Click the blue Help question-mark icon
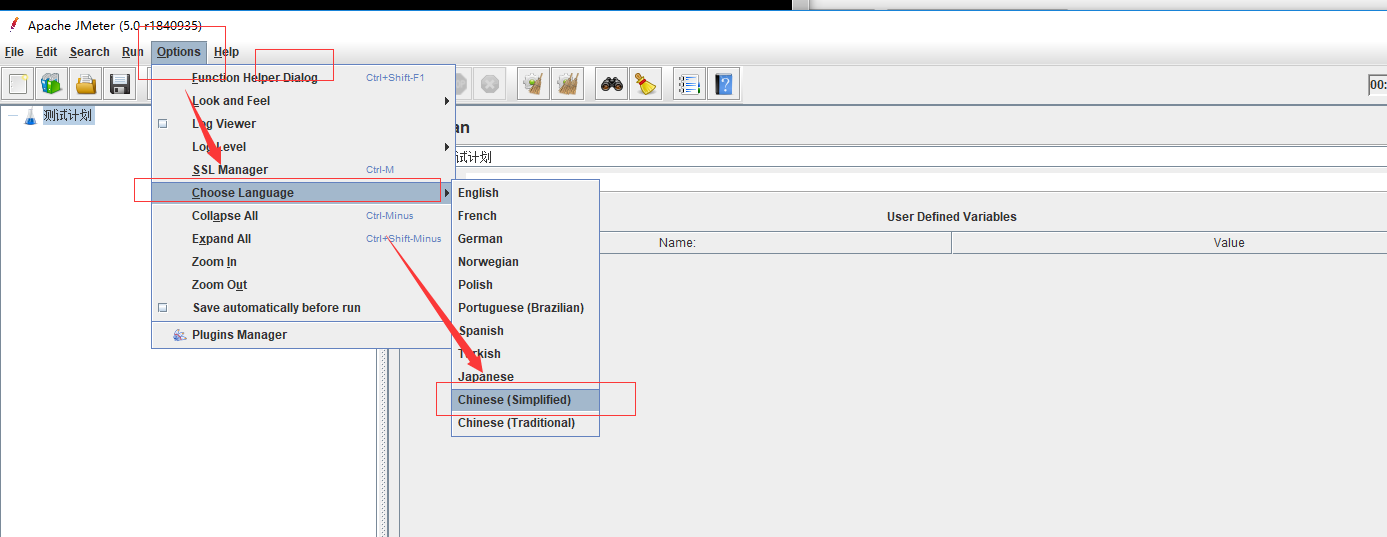Screen dimensions: 1387x537 point(723,84)
